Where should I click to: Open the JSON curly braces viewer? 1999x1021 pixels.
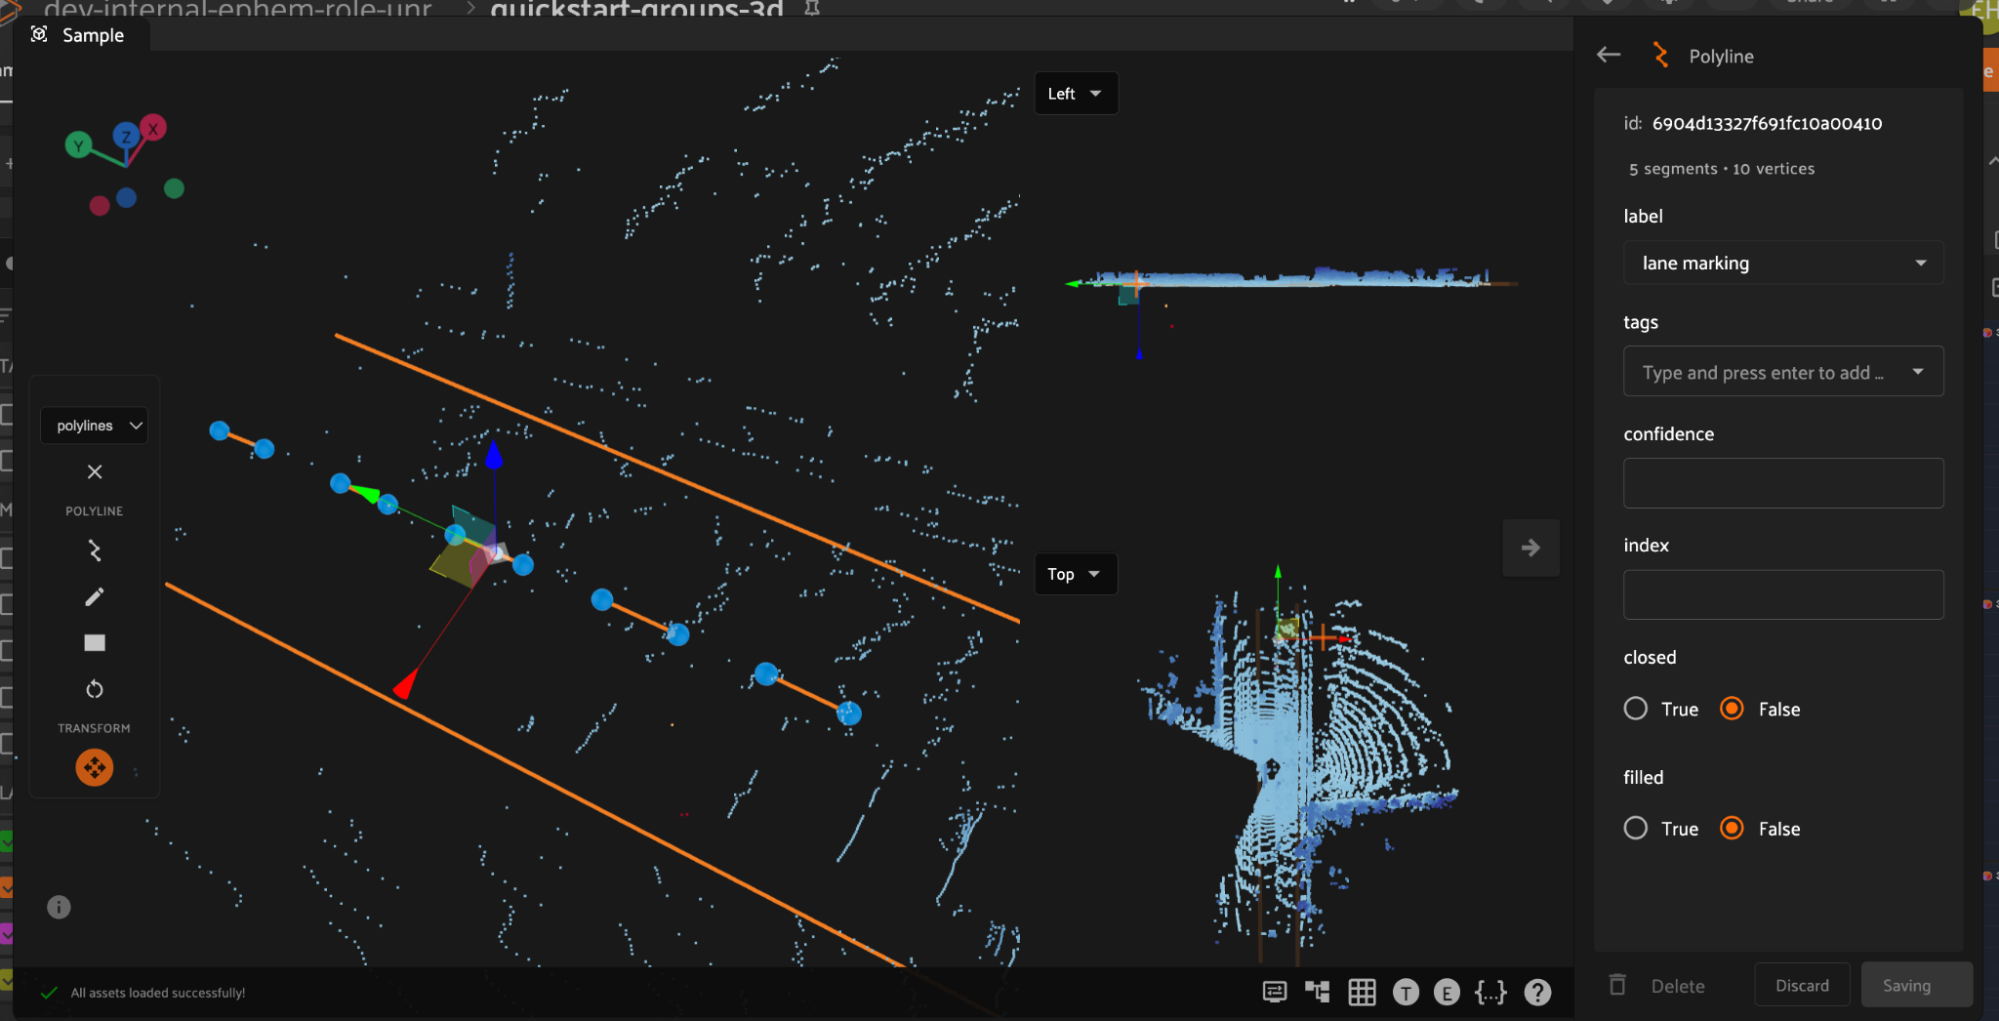point(1490,992)
